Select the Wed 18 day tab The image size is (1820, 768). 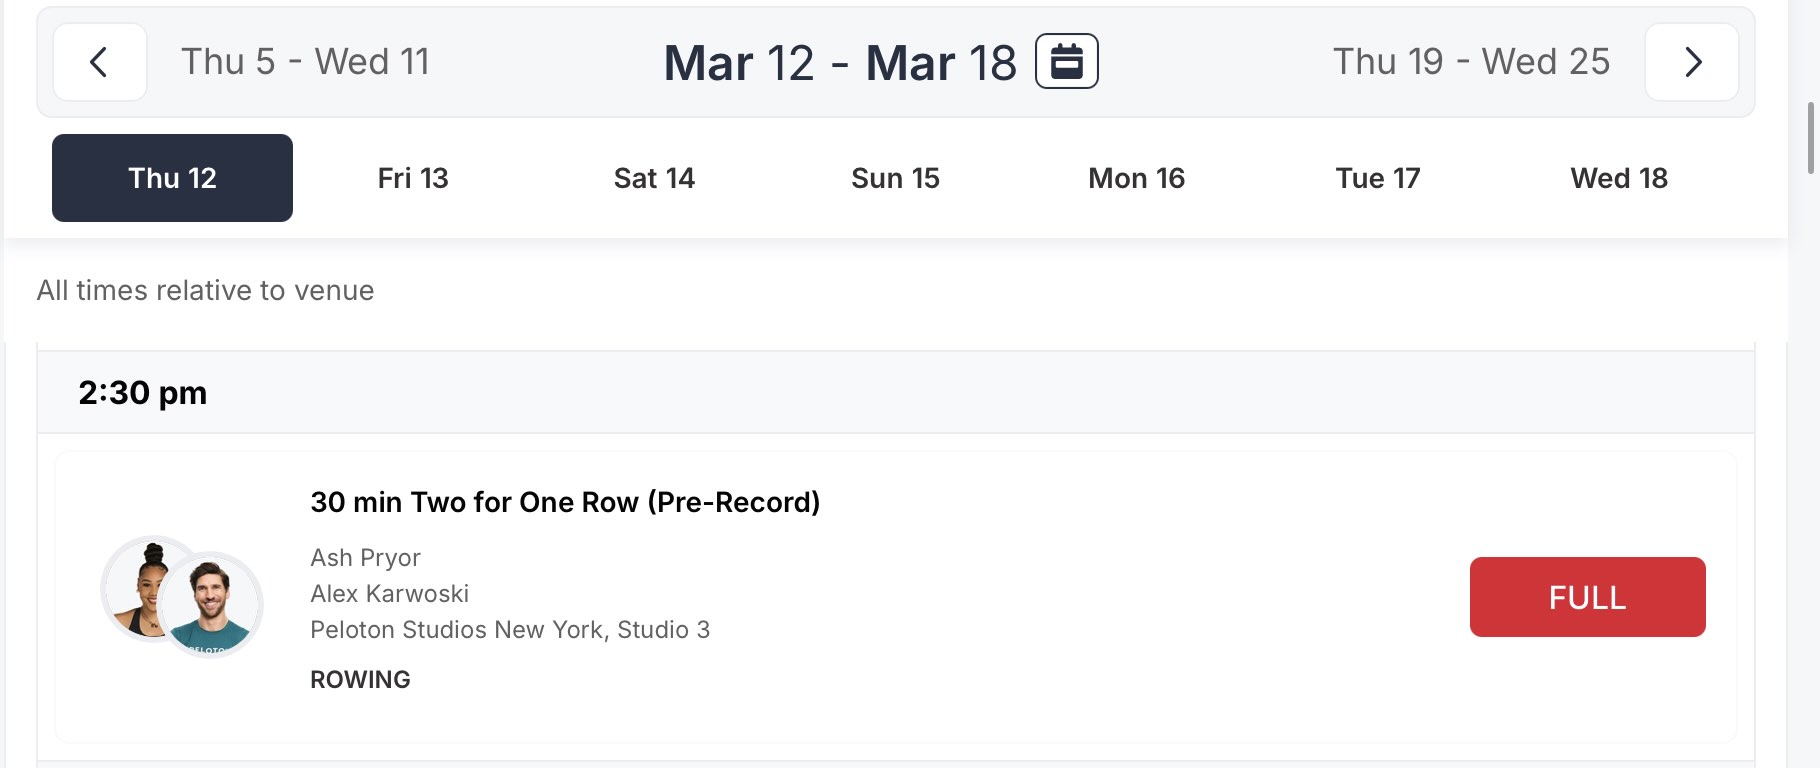[1618, 178]
